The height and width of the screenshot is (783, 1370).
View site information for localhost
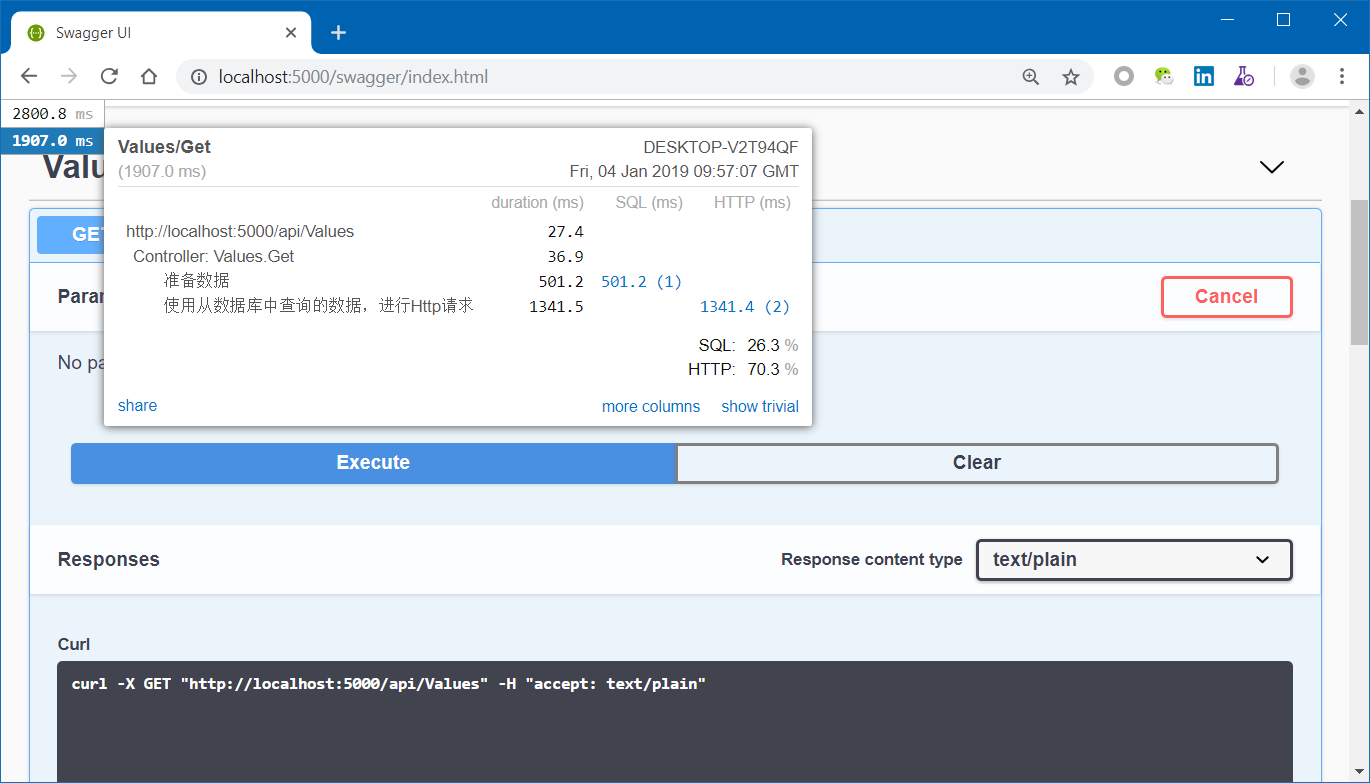click(x=199, y=77)
